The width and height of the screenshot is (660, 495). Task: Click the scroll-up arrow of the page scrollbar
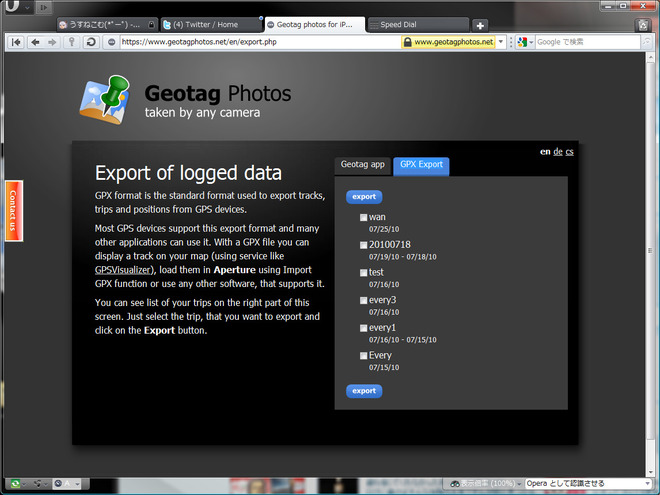coord(650,58)
